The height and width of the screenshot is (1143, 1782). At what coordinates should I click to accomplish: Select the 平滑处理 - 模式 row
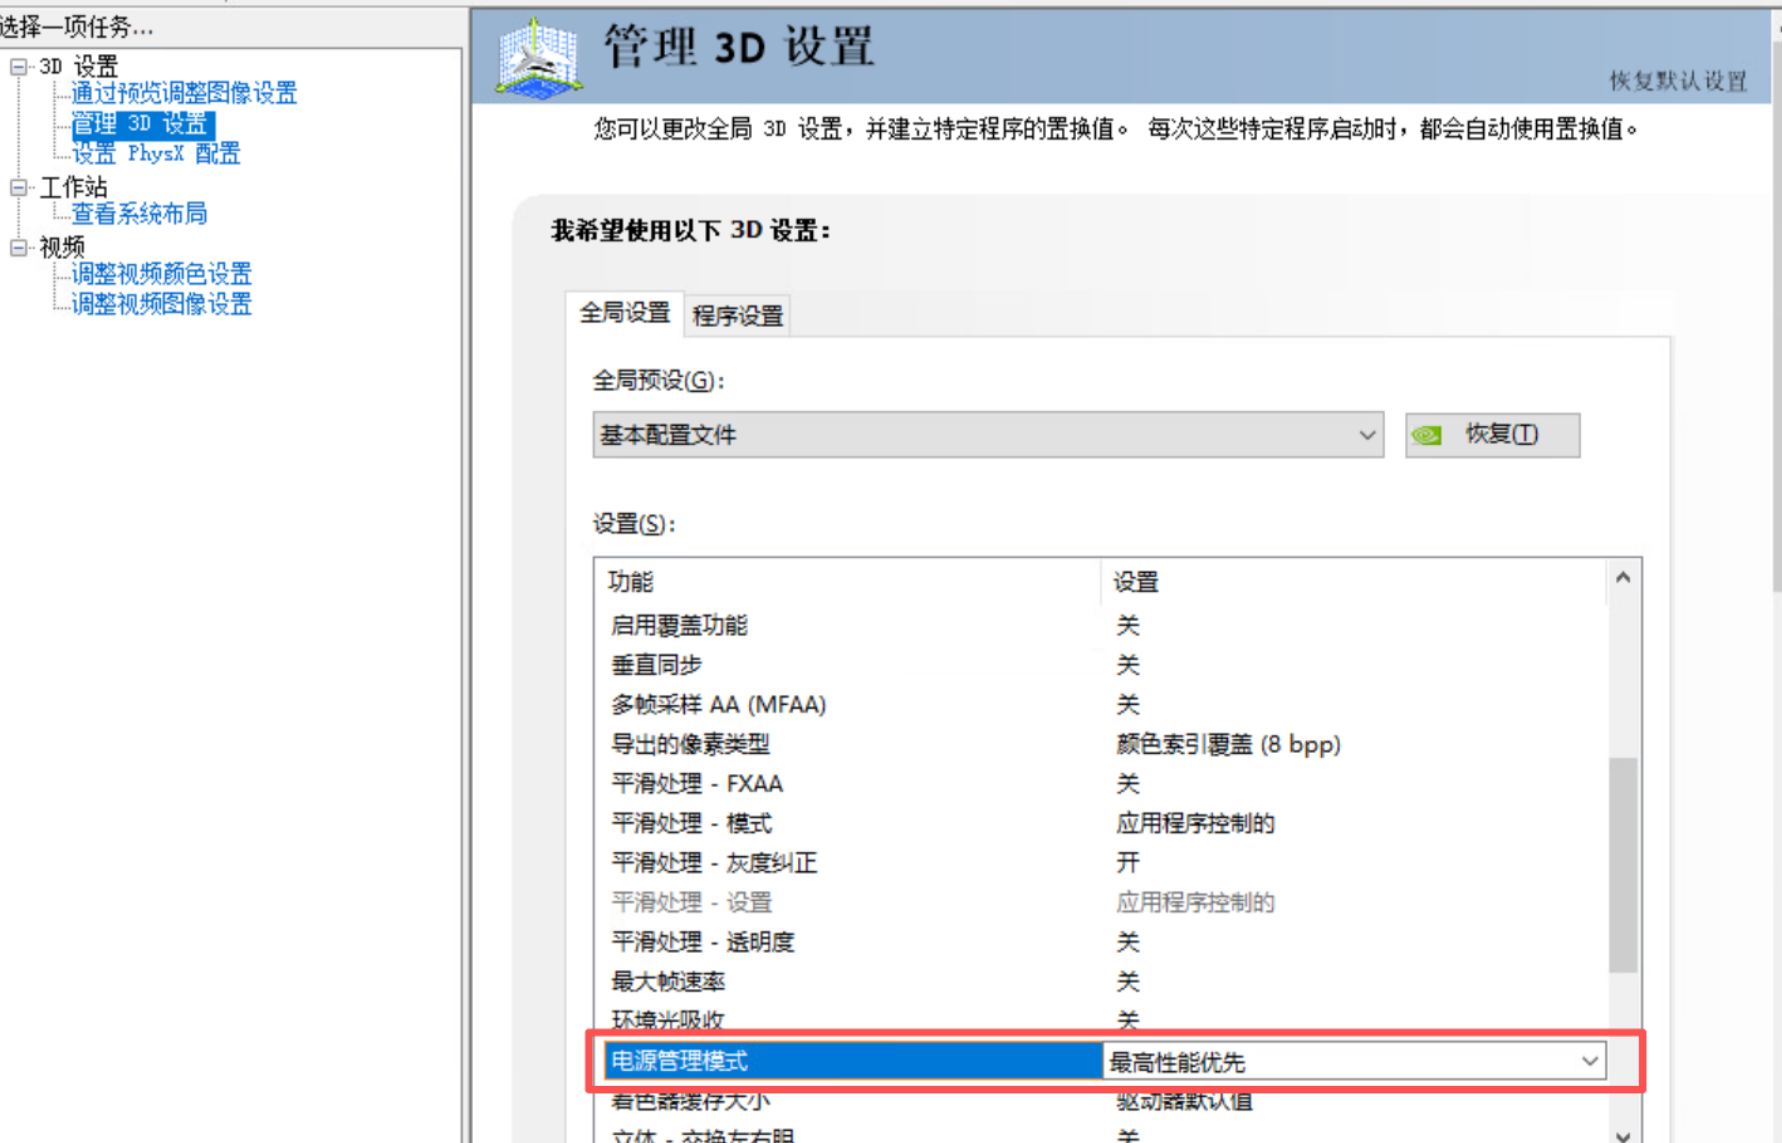tap(1100, 823)
